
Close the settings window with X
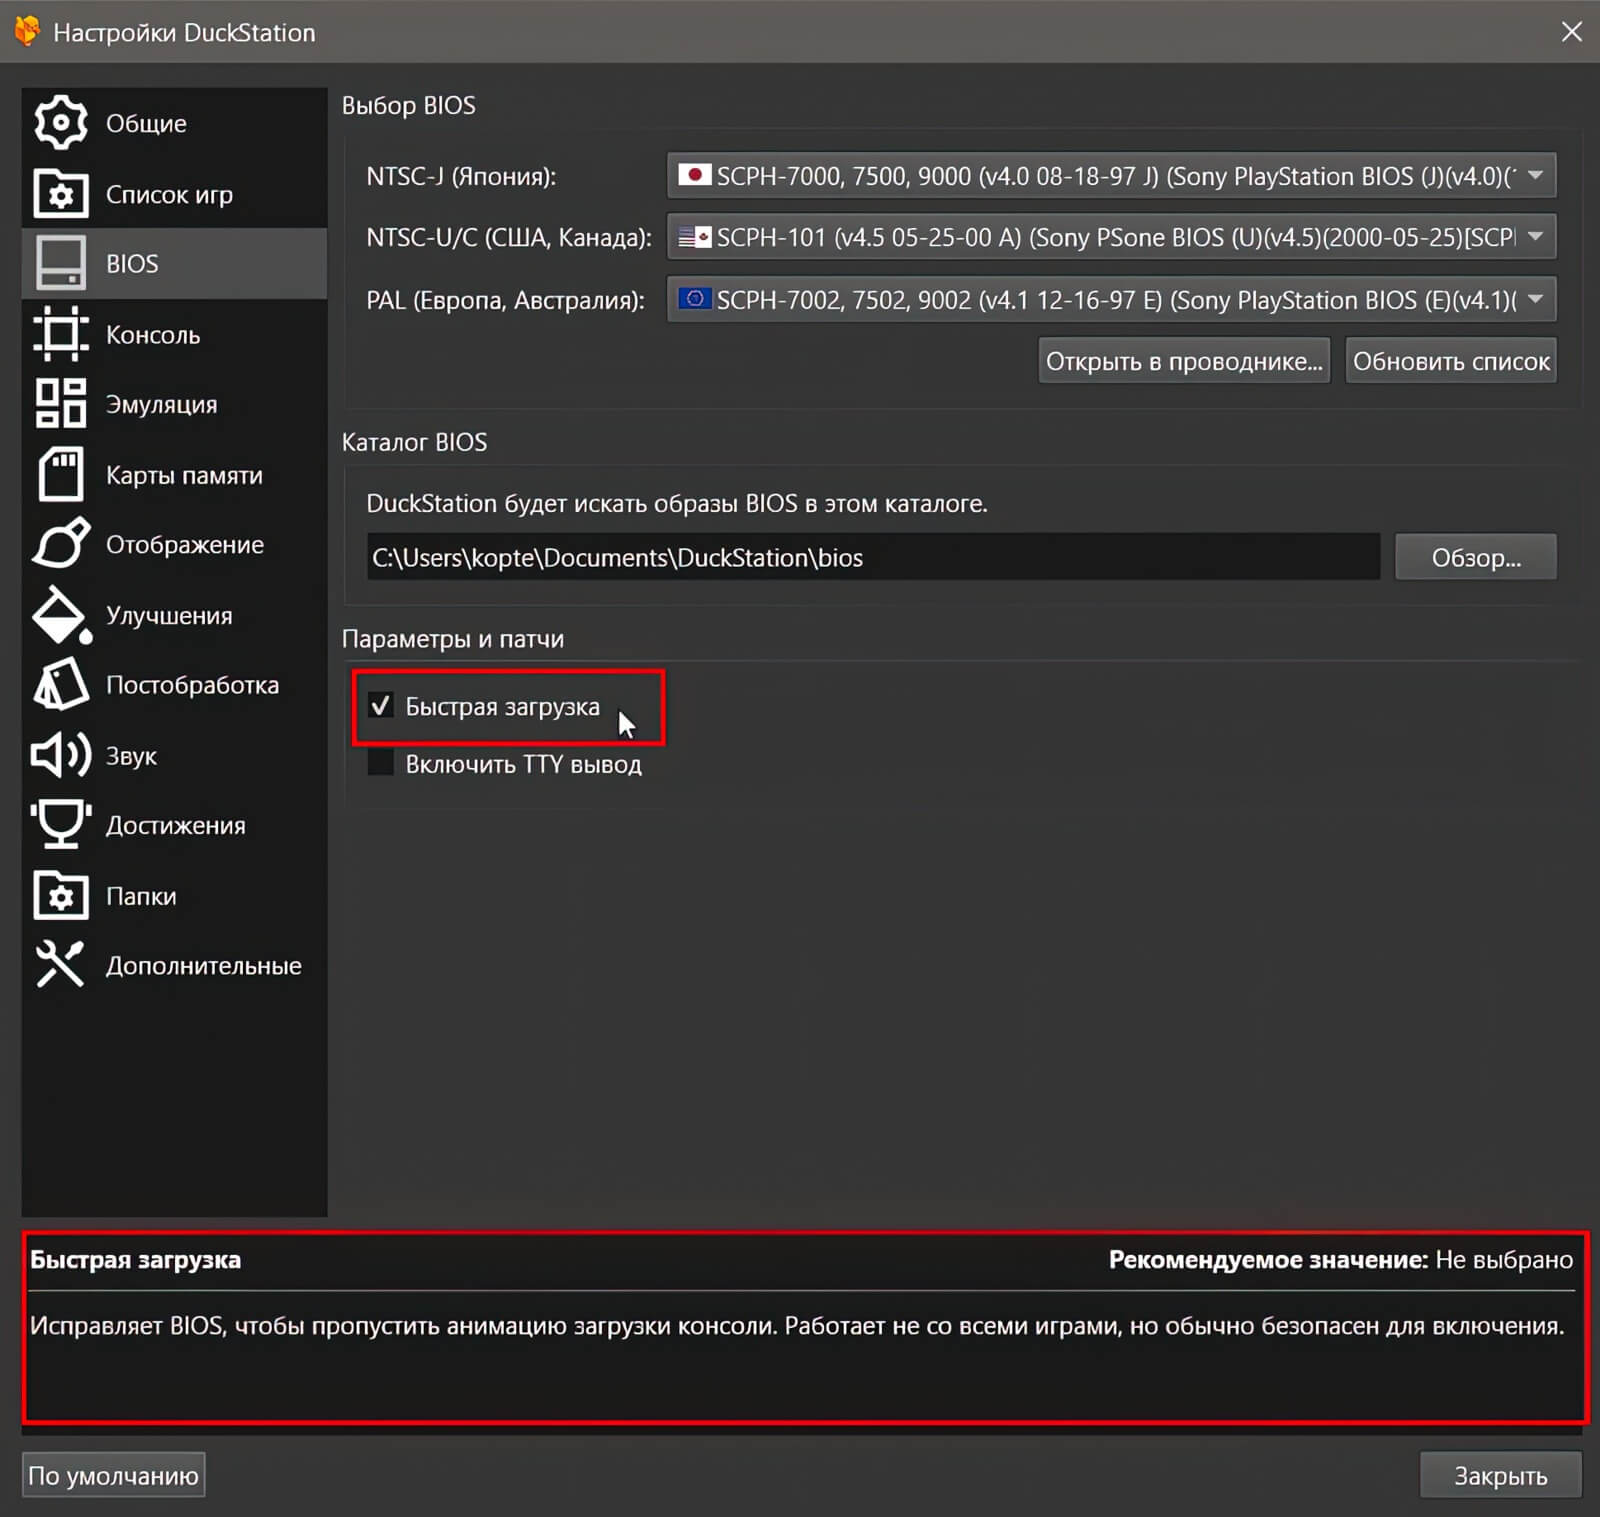tap(1571, 32)
